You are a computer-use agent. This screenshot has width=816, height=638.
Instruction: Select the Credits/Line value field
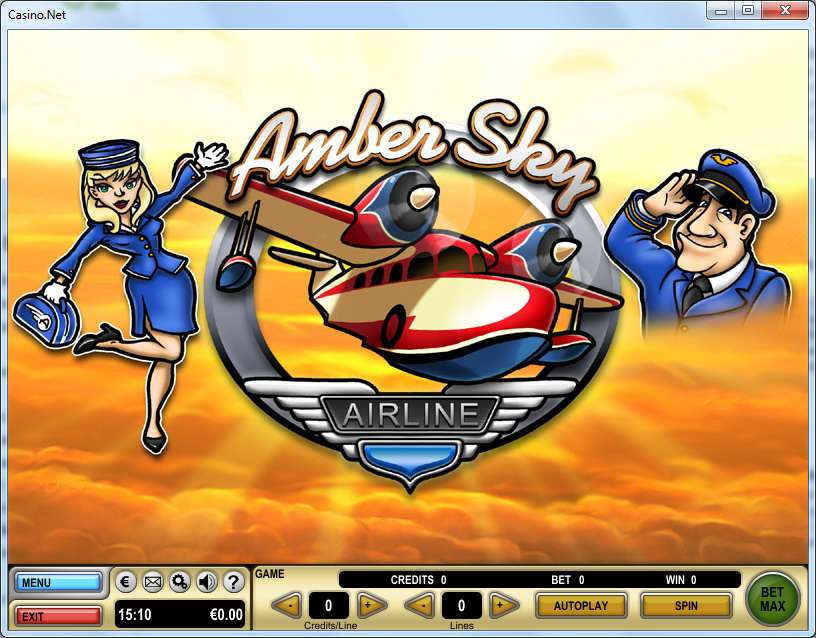click(328, 605)
